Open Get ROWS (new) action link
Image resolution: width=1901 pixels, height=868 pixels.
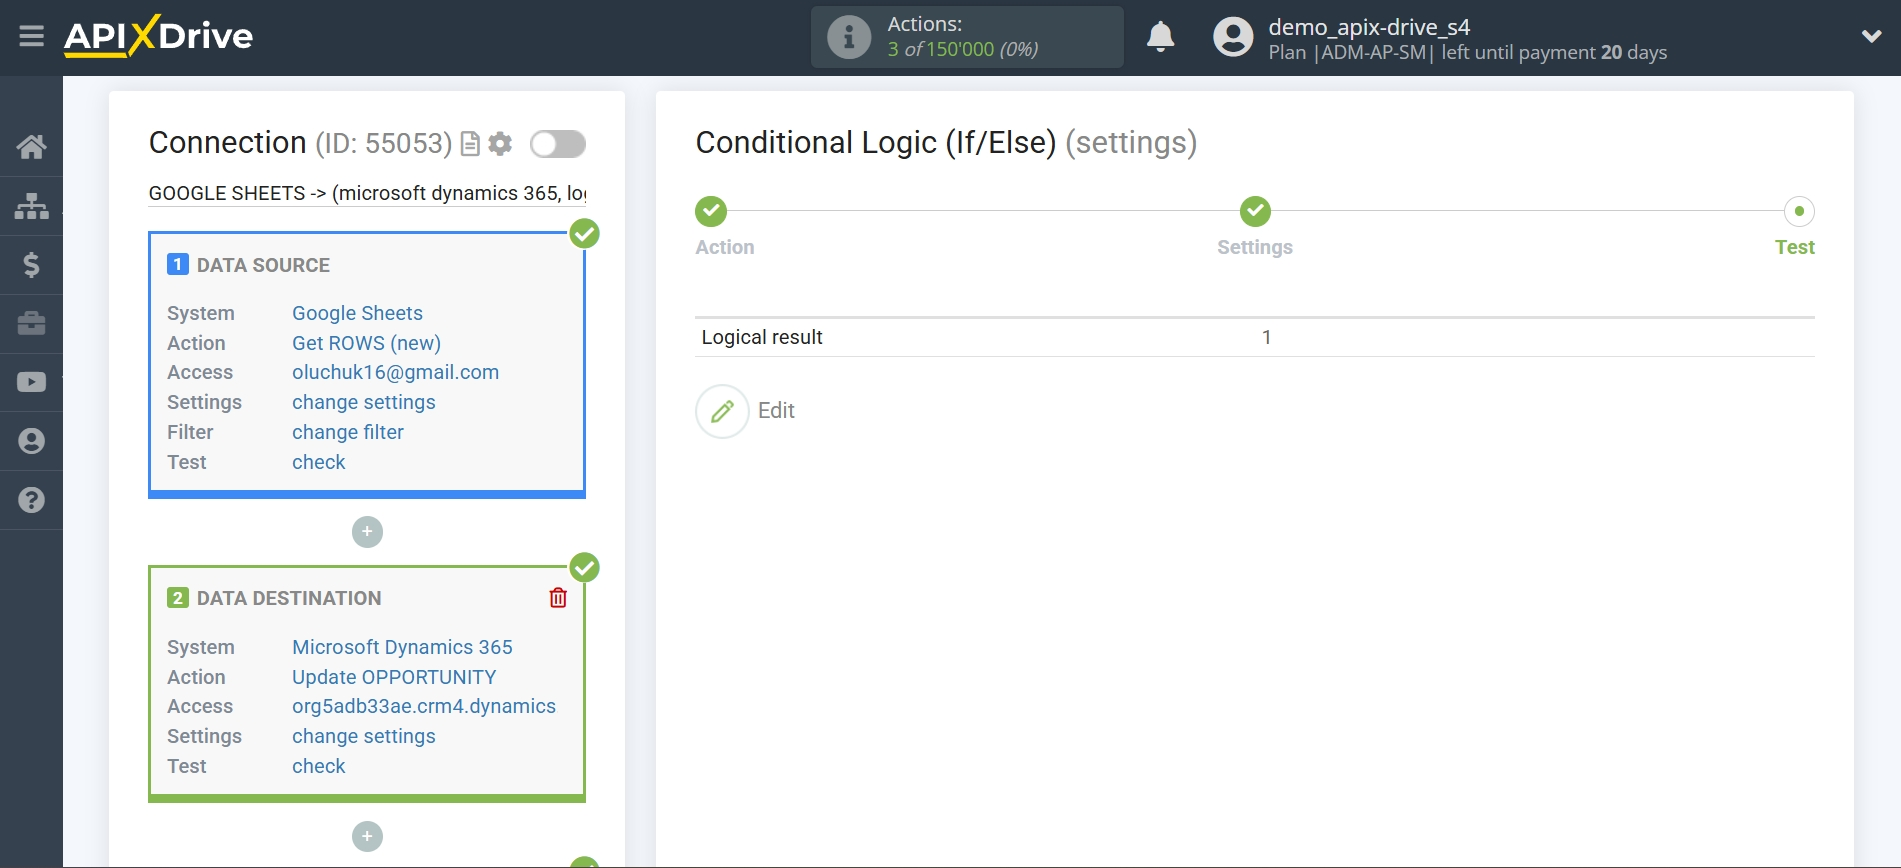(x=366, y=343)
